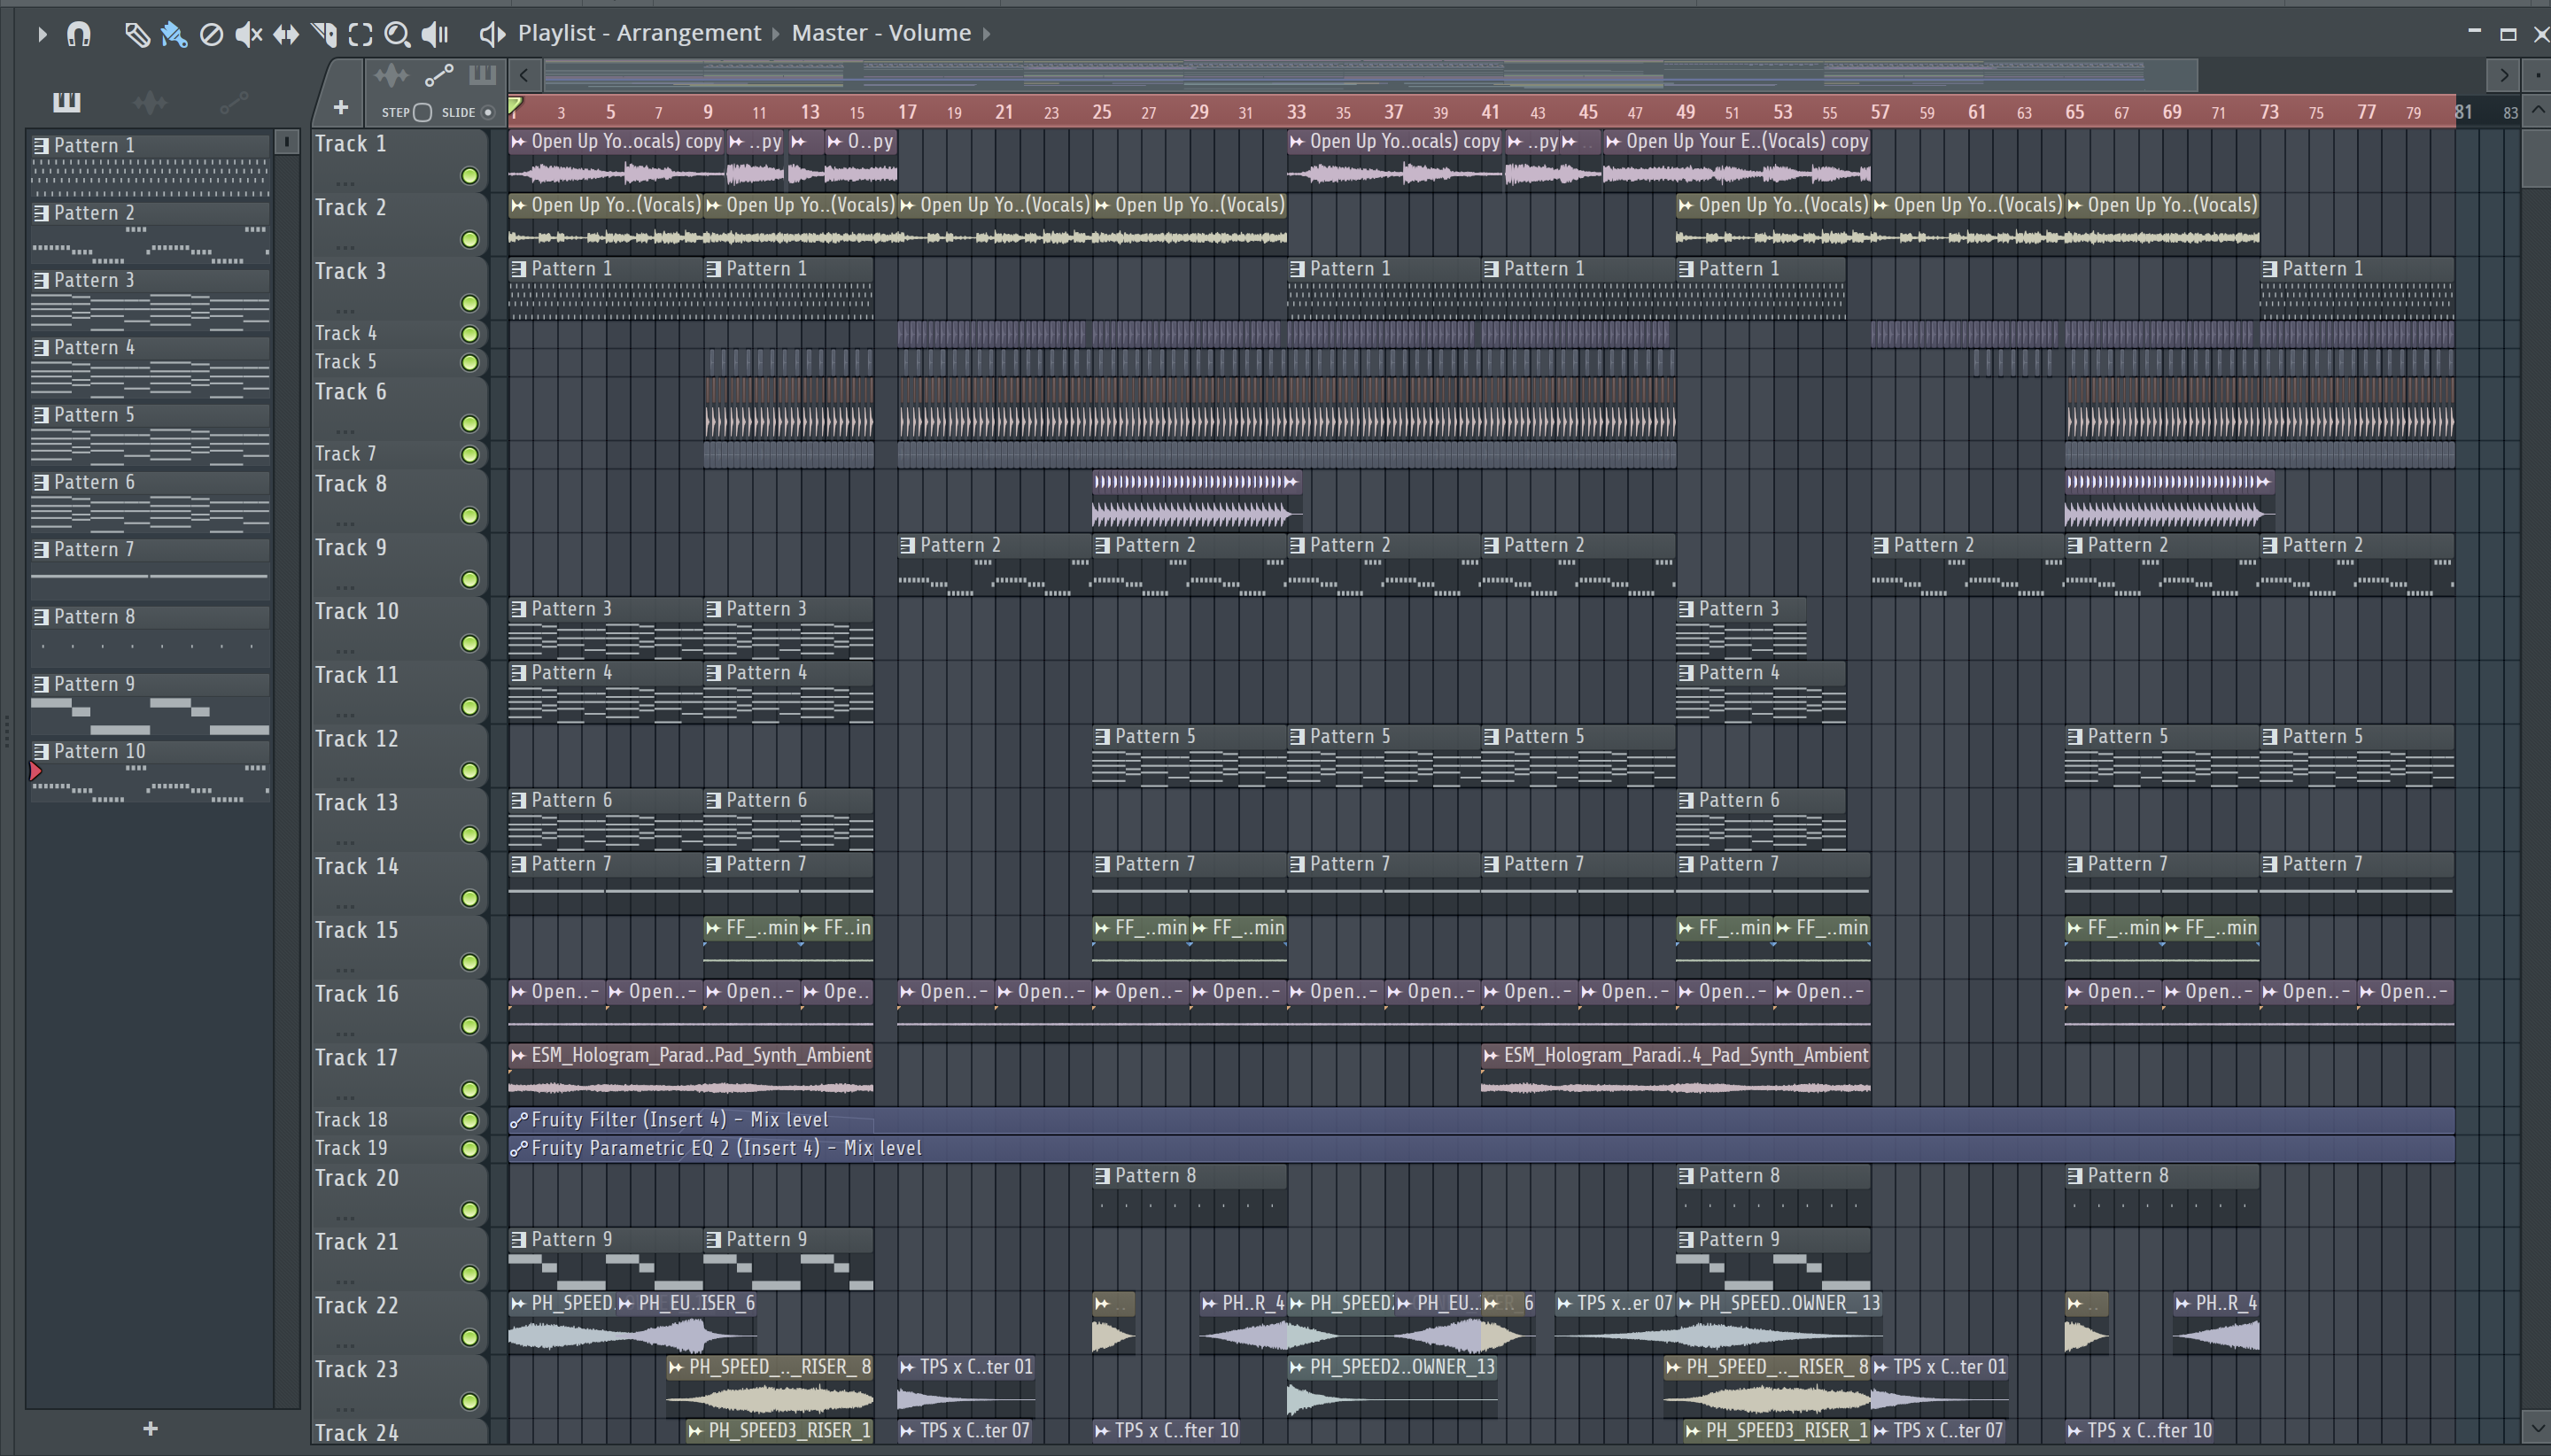The height and width of the screenshot is (1456, 2551).
Task: Click the Track 3 header label
Action: pyautogui.click(x=350, y=271)
